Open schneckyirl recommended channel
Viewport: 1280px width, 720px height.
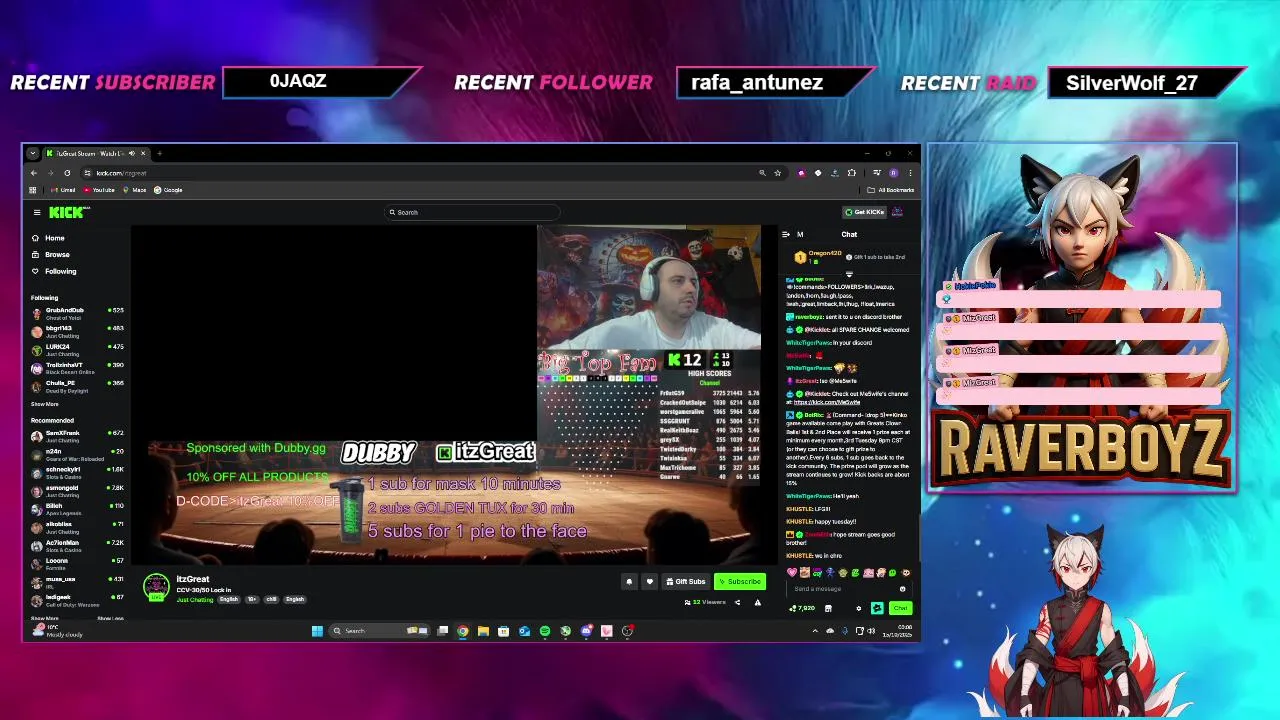tap(78, 472)
